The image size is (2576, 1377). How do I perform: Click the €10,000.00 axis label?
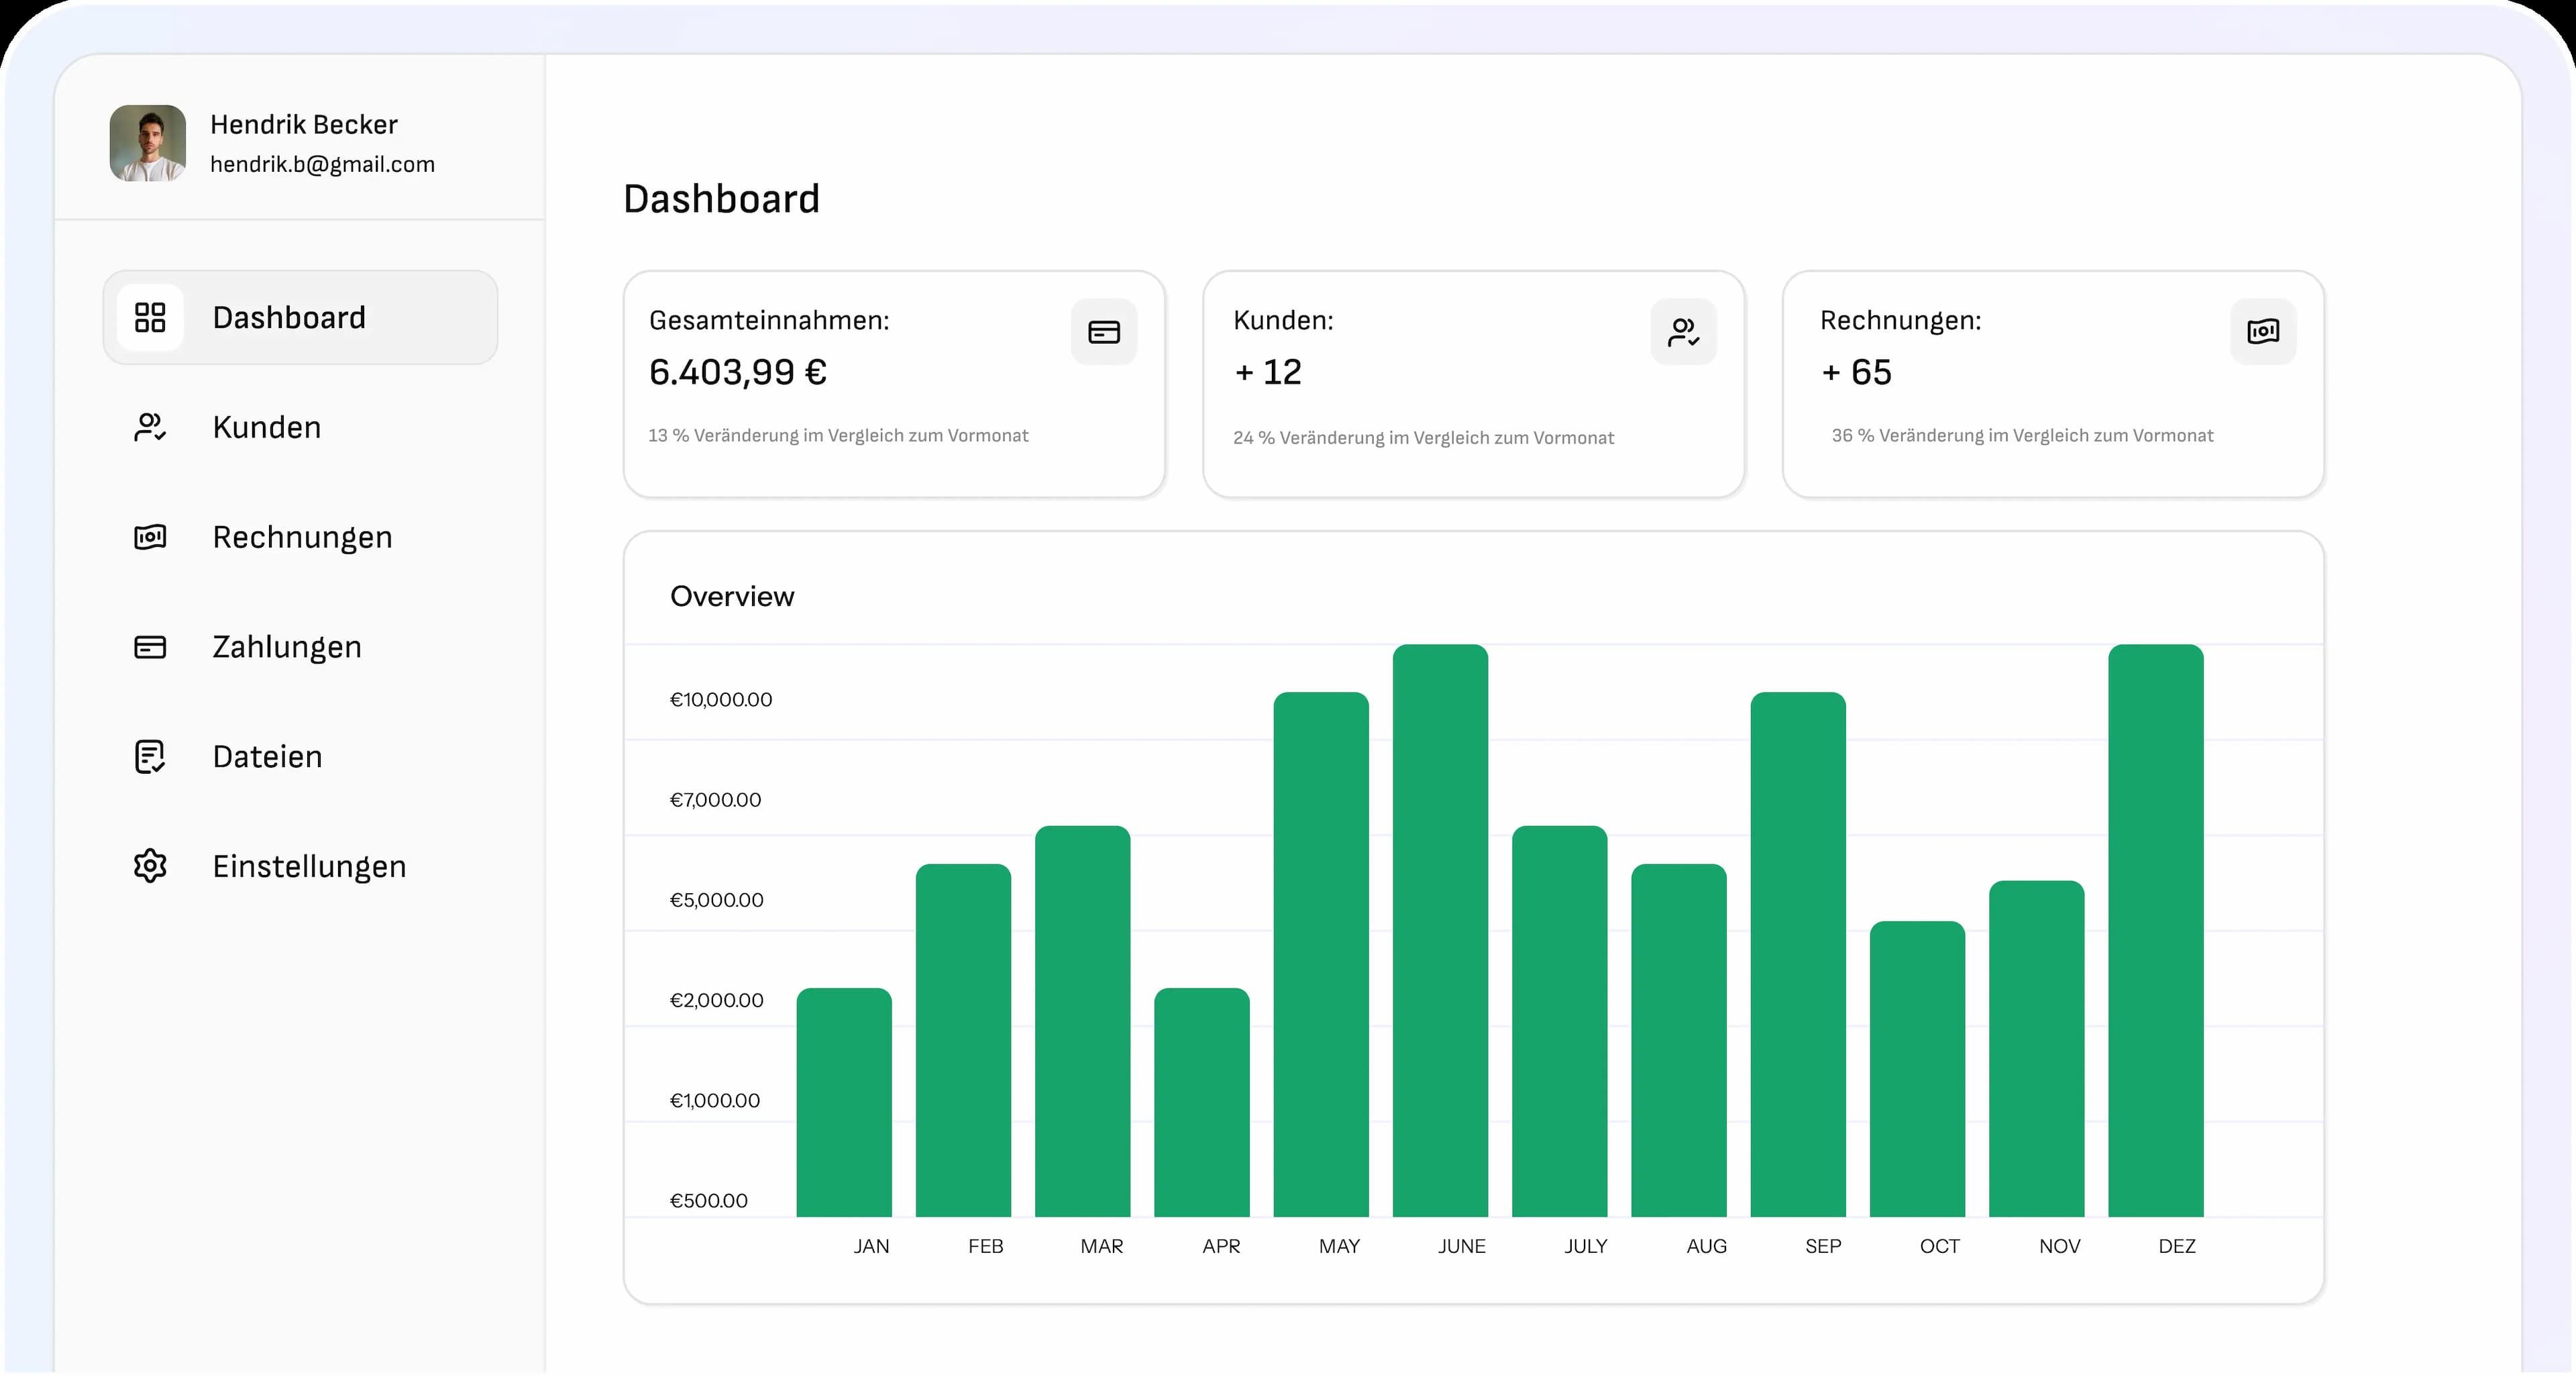[x=721, y=699]
